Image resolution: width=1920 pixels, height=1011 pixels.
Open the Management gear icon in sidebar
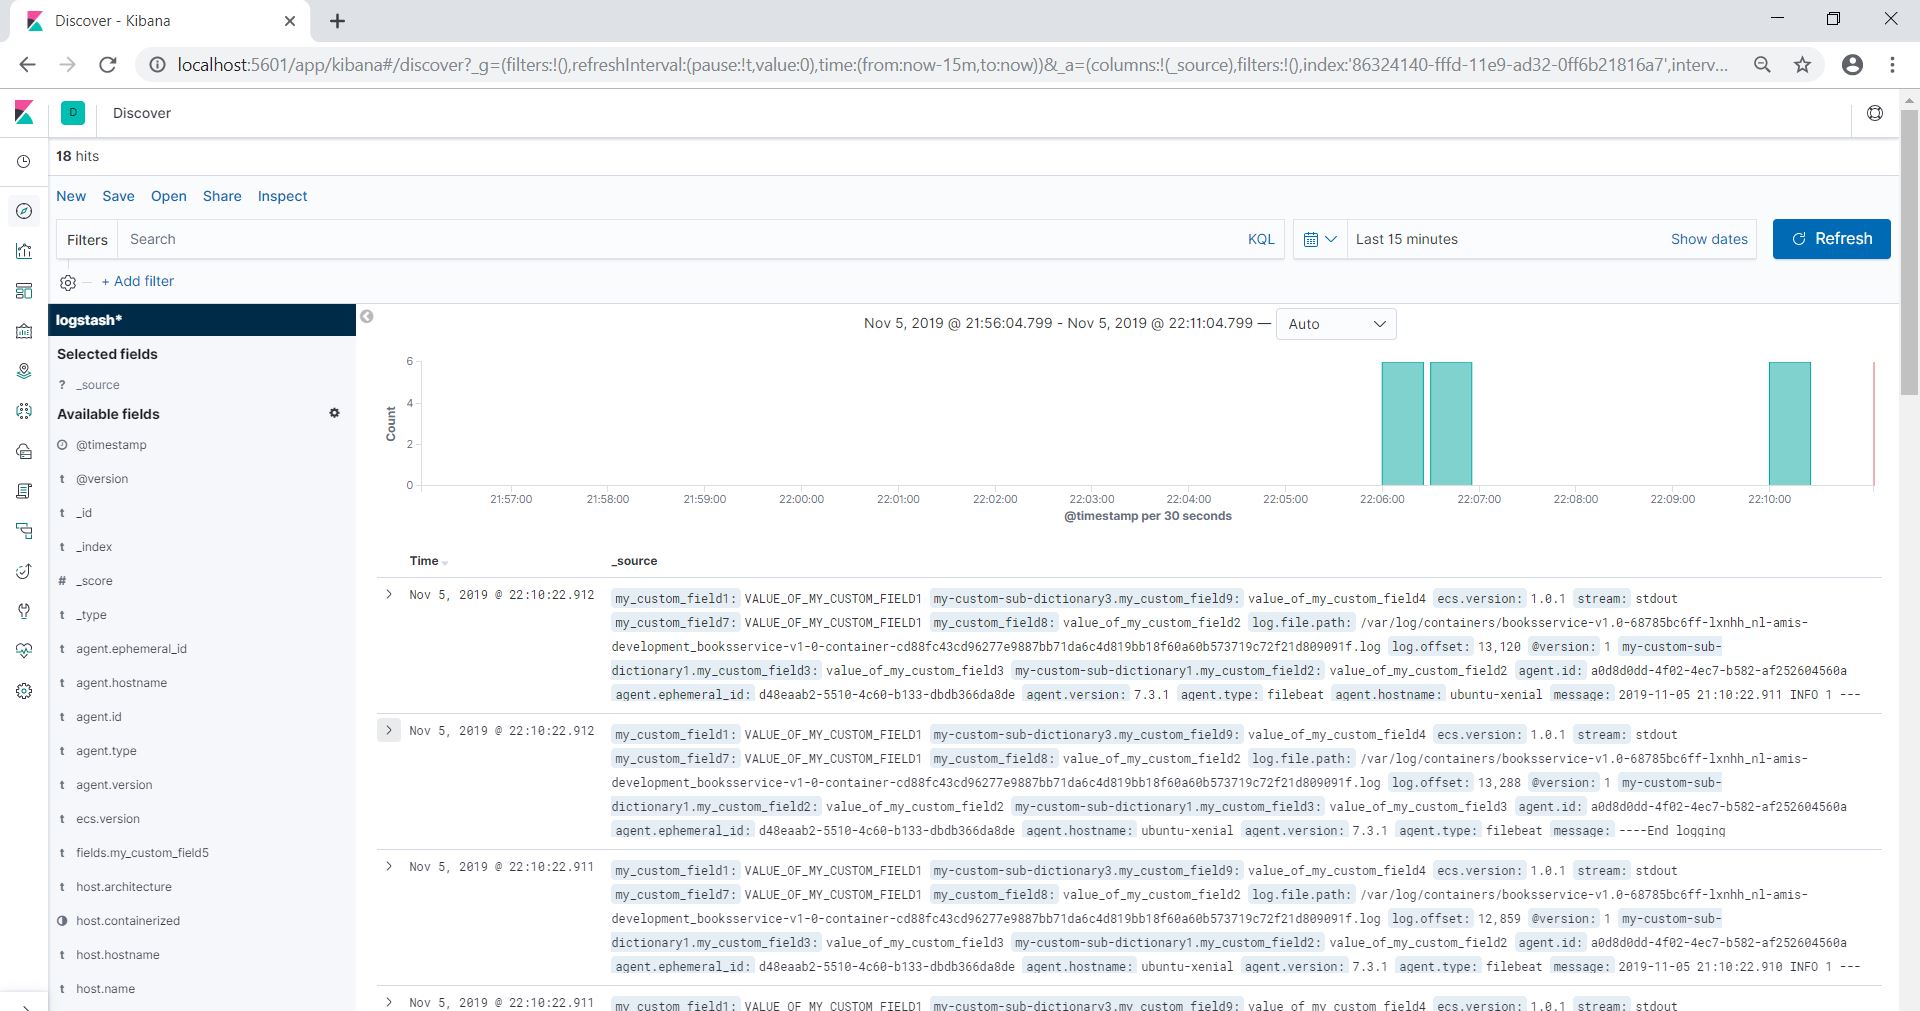pos(24,691)
